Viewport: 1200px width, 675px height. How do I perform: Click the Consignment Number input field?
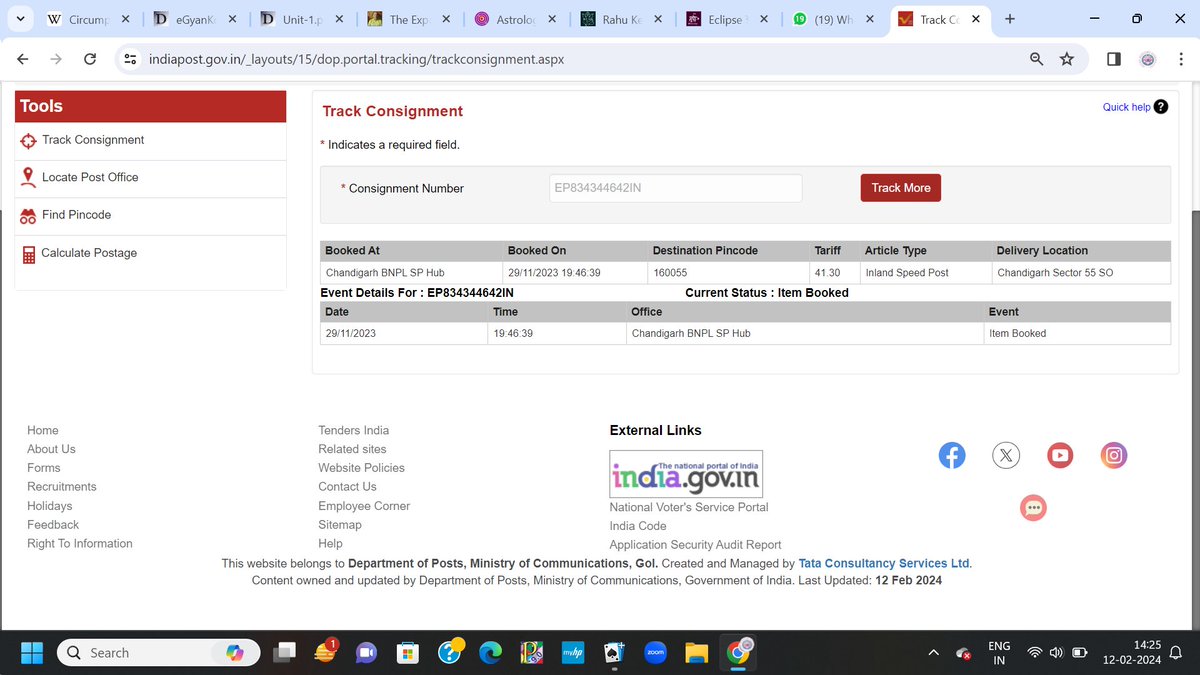pos(675,188)
